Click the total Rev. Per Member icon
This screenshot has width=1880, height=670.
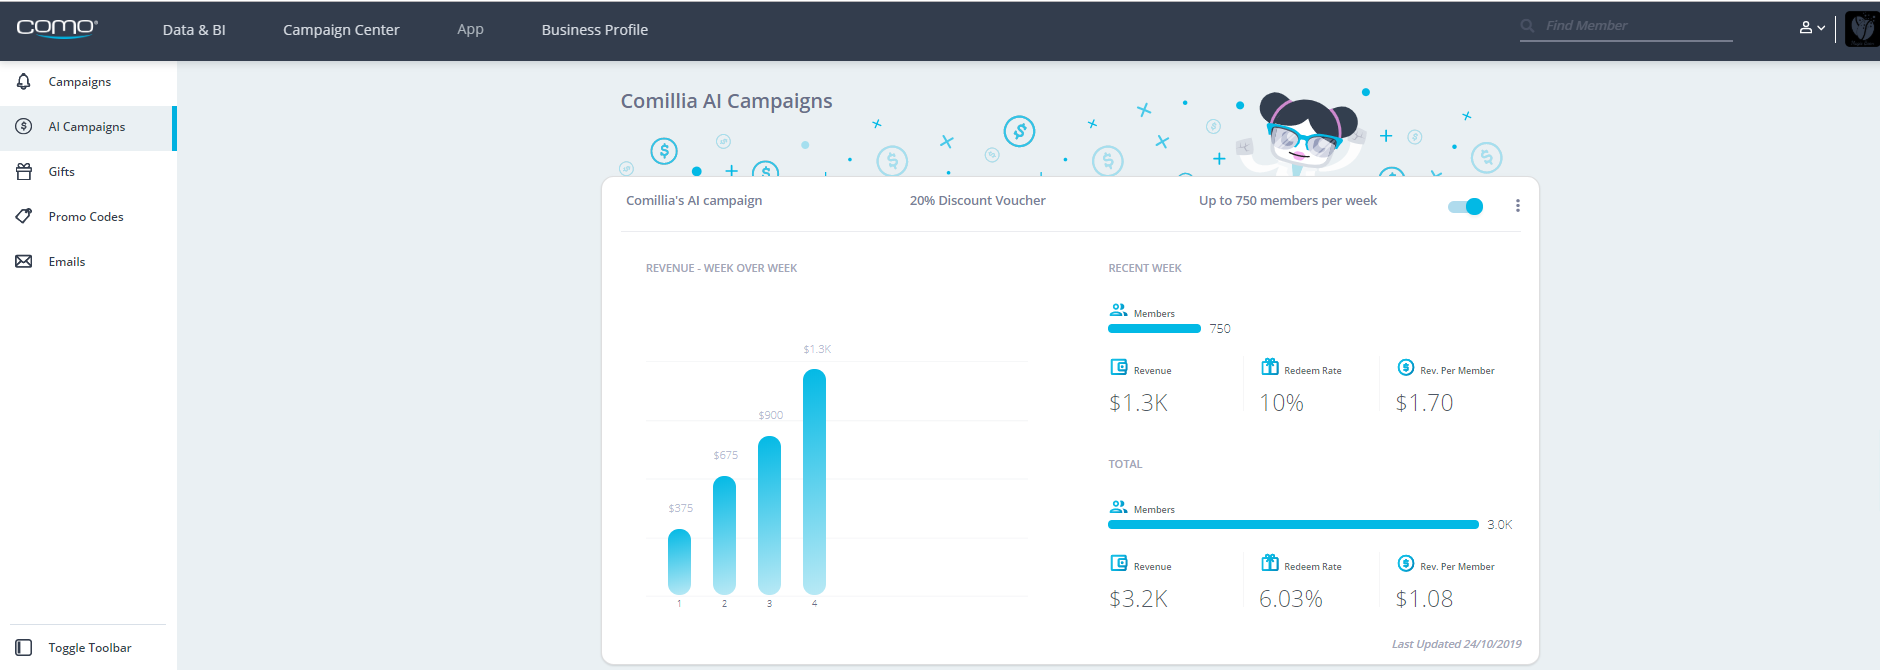click(1406, 564)
